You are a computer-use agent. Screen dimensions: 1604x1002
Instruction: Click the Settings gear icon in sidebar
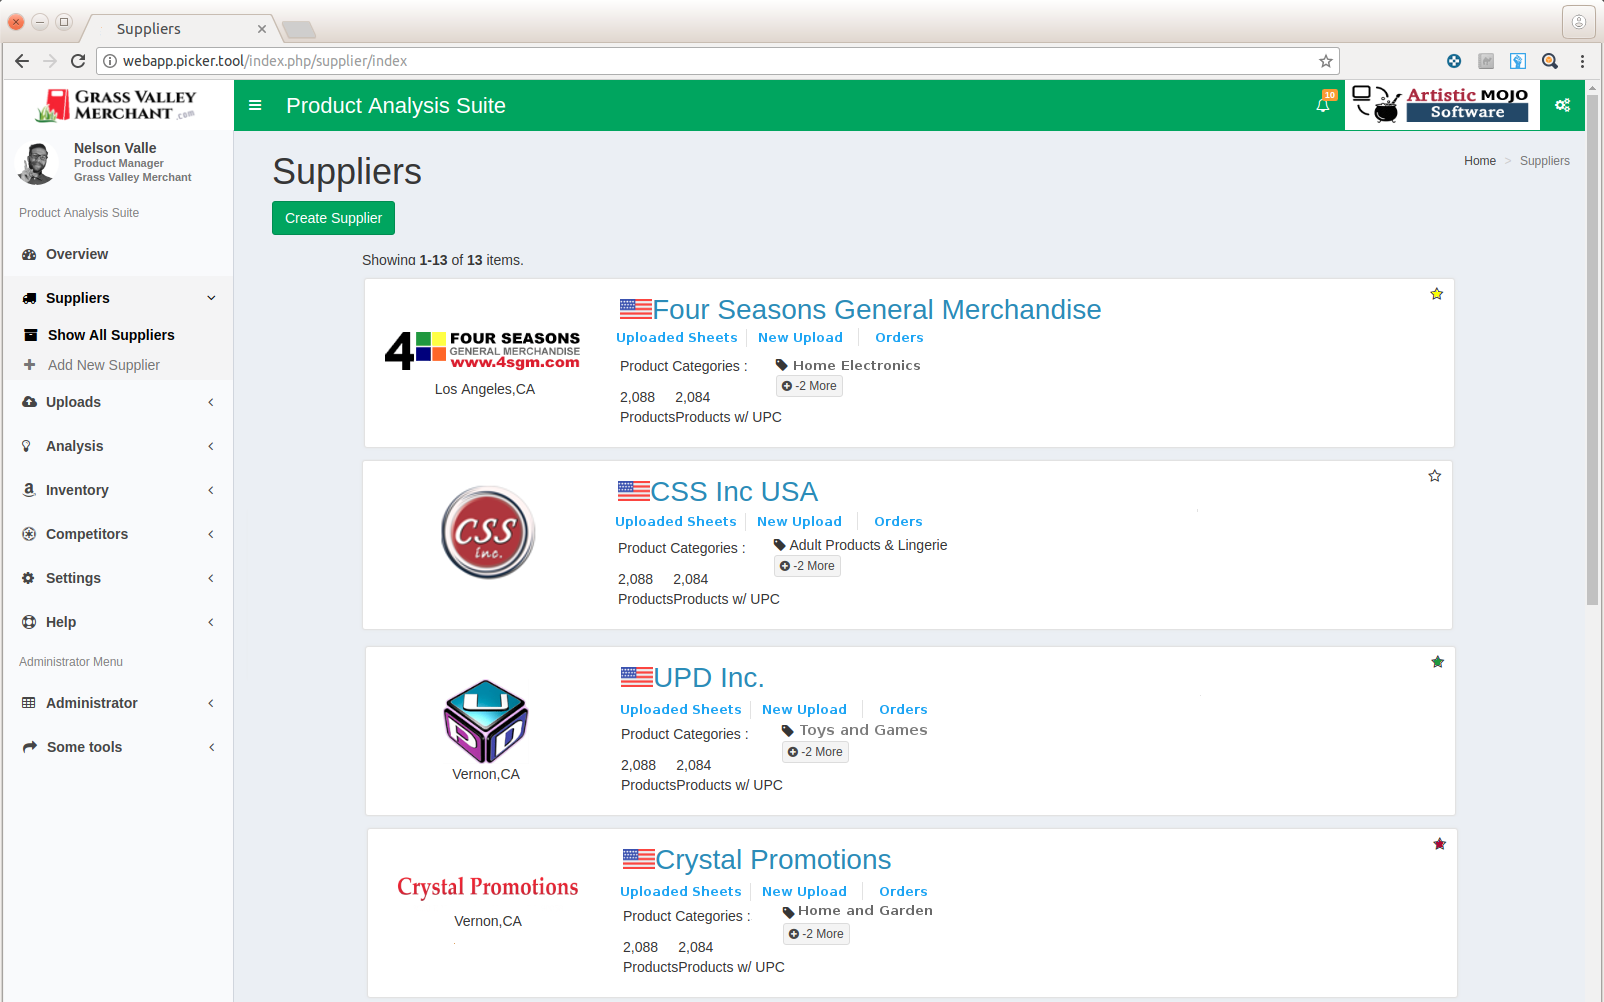coord(28,578)
